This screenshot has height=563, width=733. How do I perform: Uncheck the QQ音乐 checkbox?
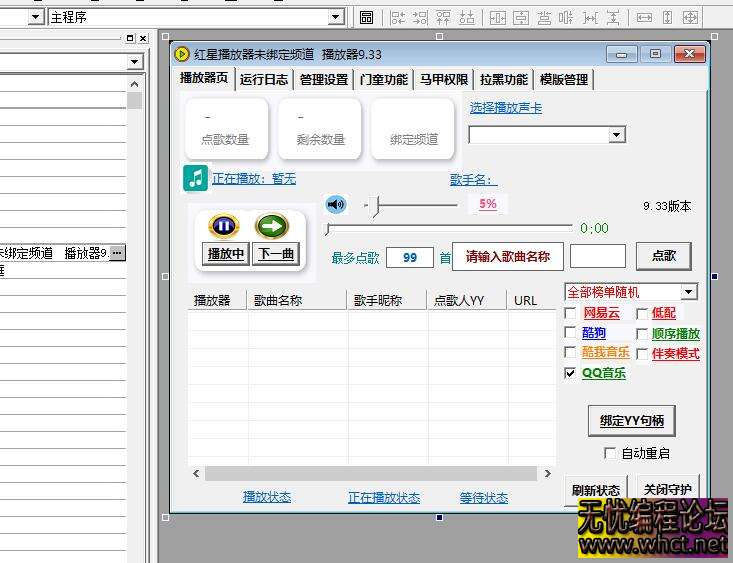[570, 373]
